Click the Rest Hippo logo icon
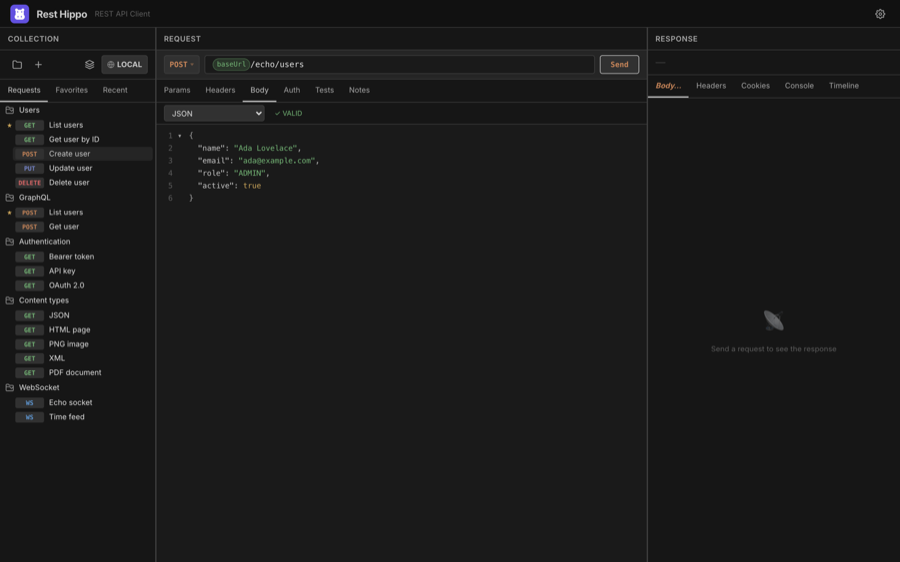Image resolution: width=900 pixels, height=562 pixels. 20,14
